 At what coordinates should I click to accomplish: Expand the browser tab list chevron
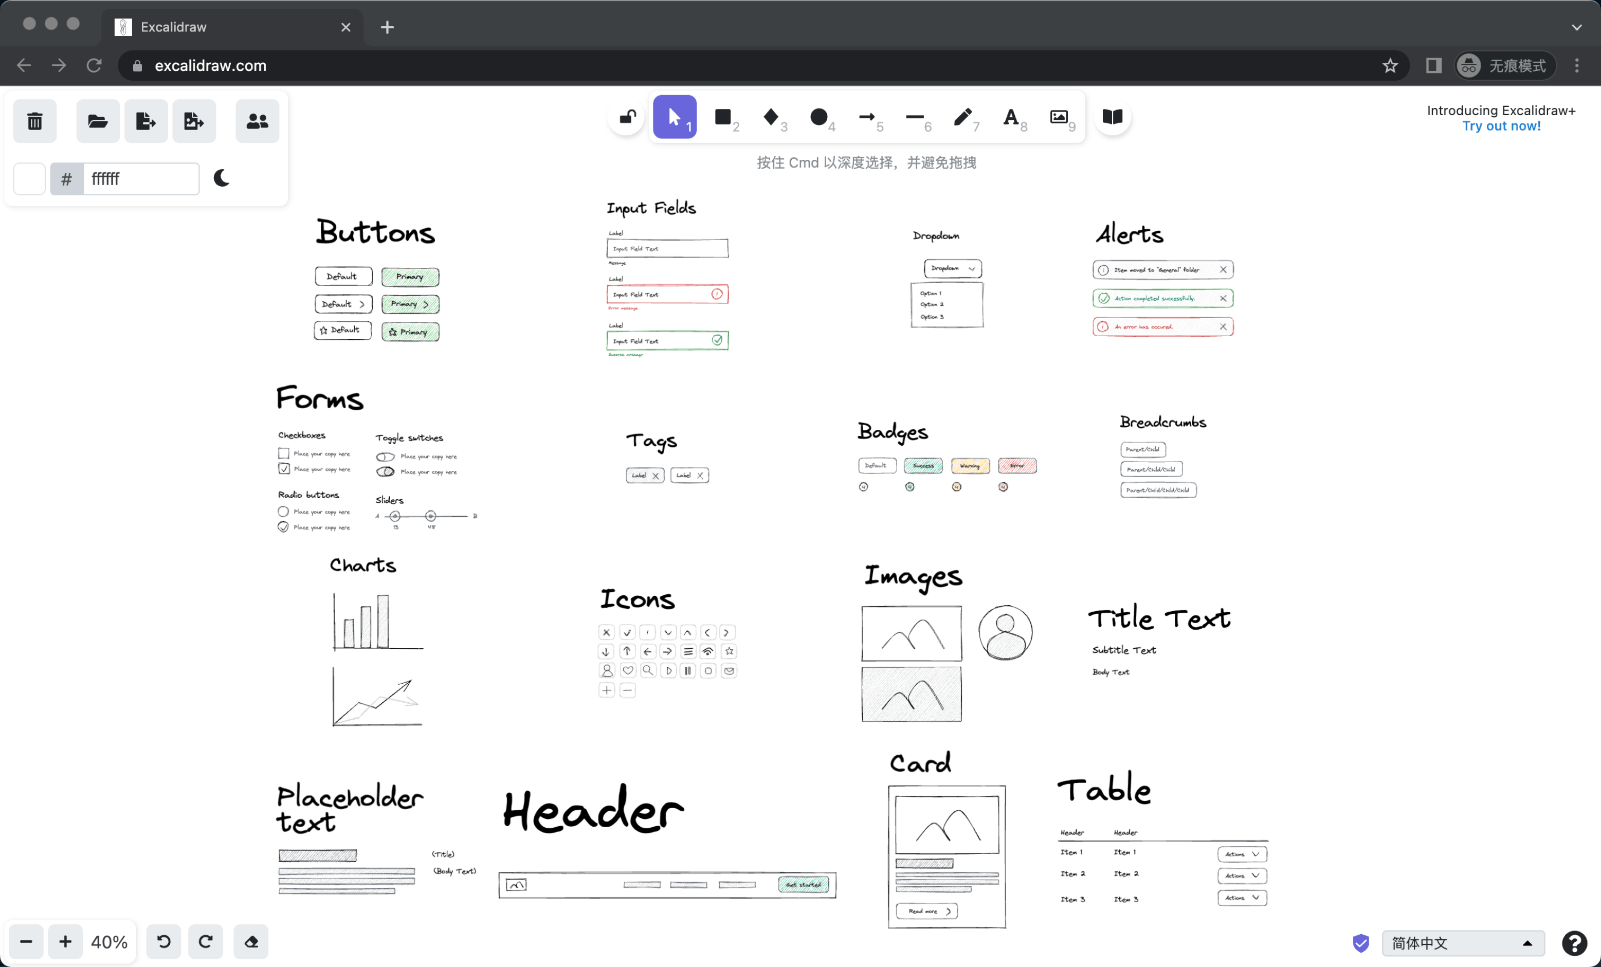[x=1576, y=27]
